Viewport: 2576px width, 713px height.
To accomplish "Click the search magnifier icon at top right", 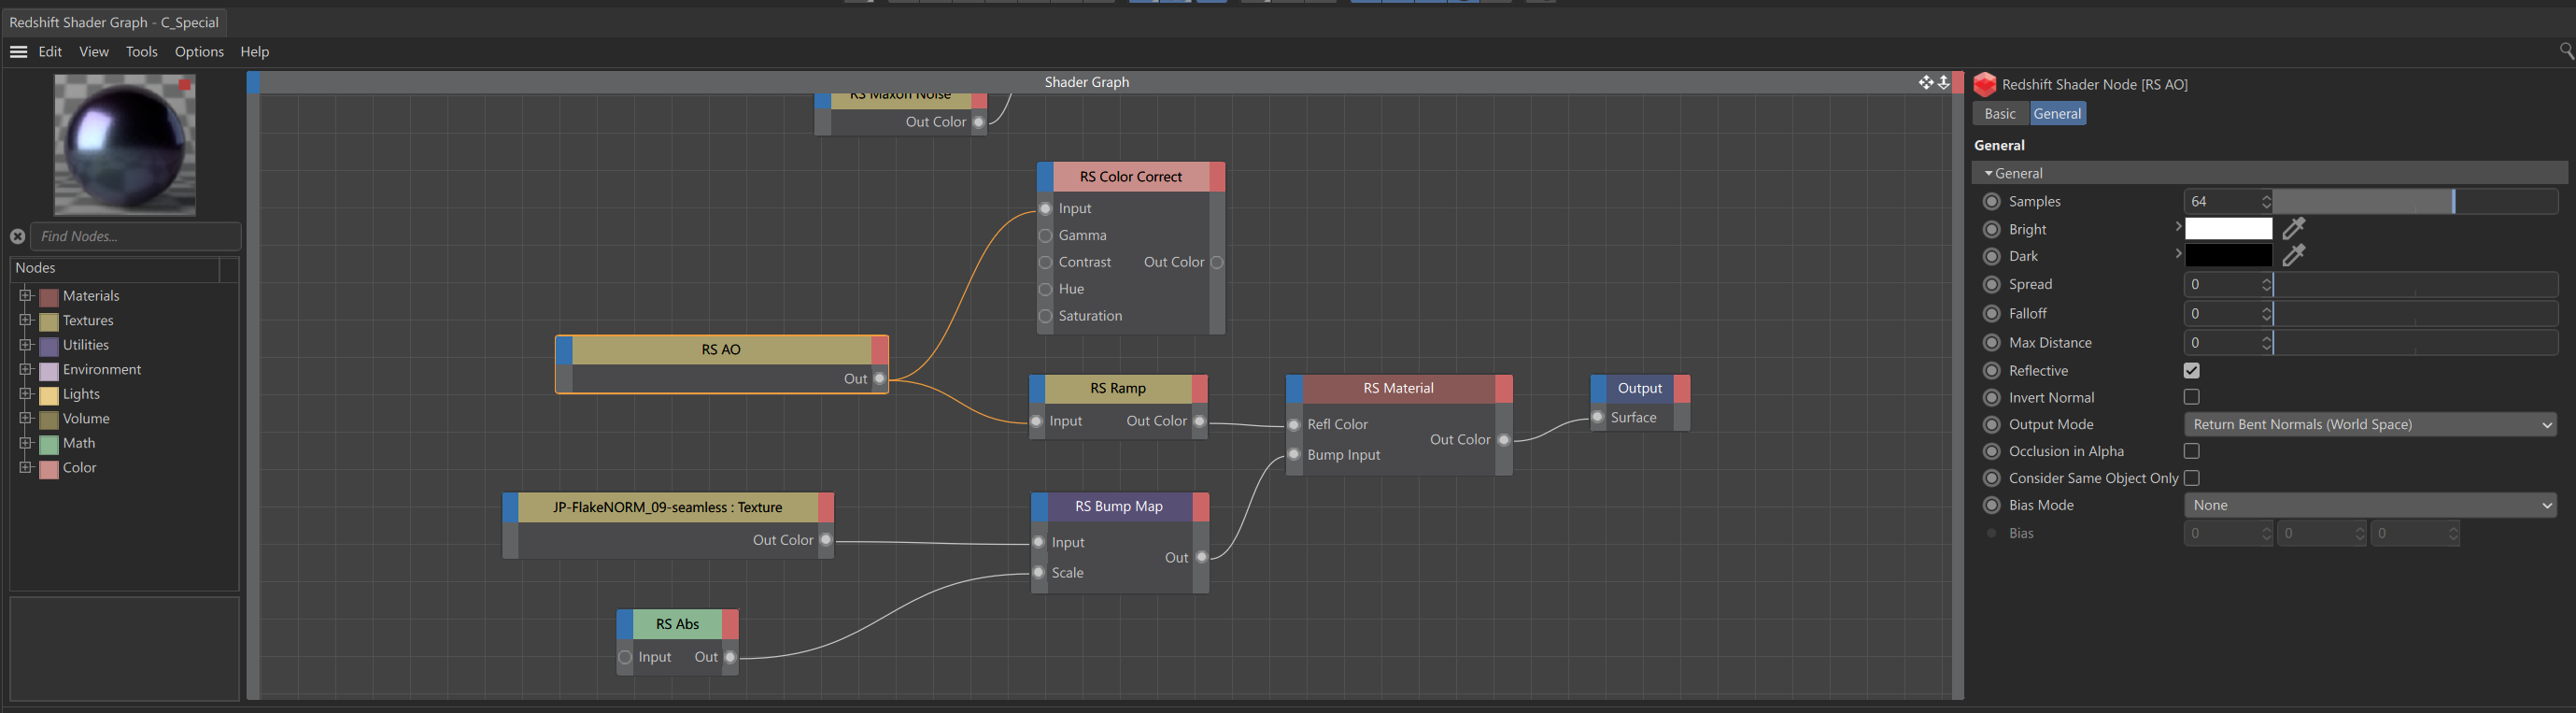I will (2566, 50).
